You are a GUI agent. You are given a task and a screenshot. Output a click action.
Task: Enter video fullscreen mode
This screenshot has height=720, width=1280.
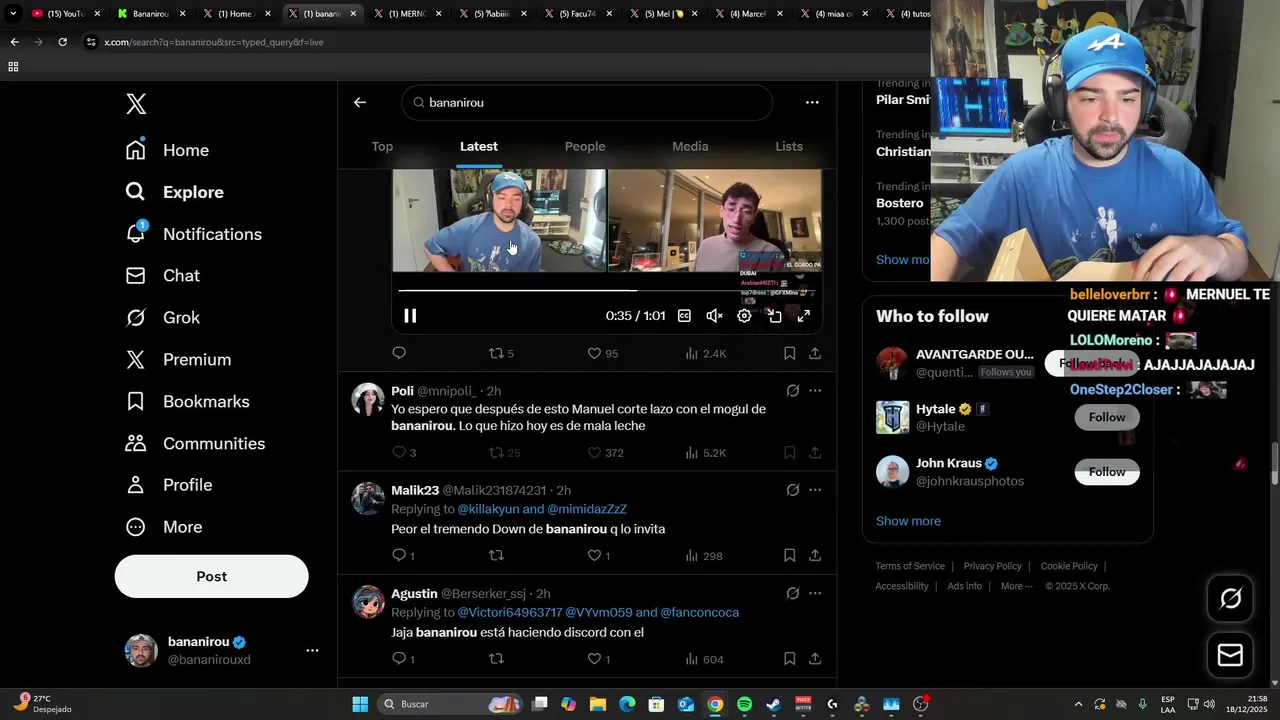pos(804,316)
